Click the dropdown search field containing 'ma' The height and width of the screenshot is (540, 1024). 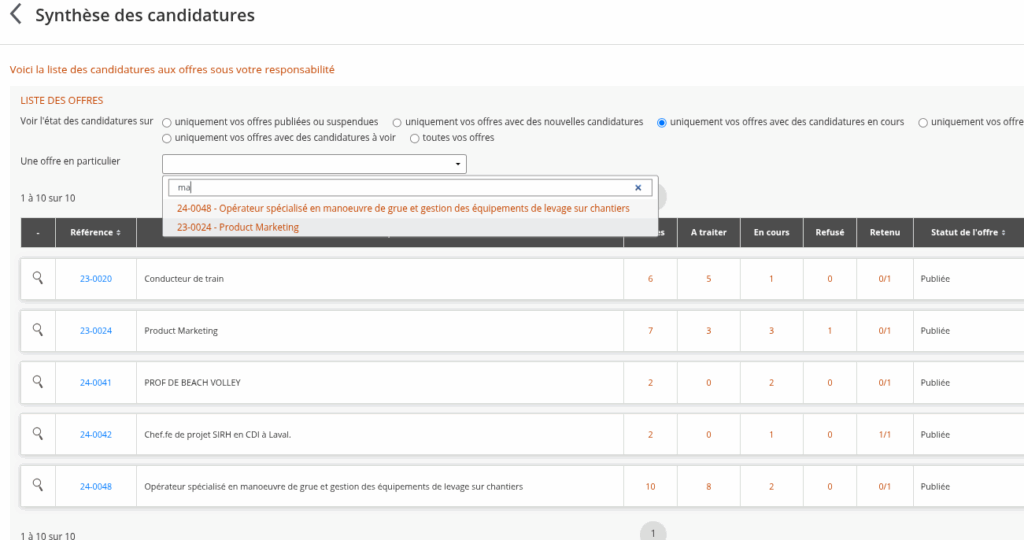click(x=400, y=188)
